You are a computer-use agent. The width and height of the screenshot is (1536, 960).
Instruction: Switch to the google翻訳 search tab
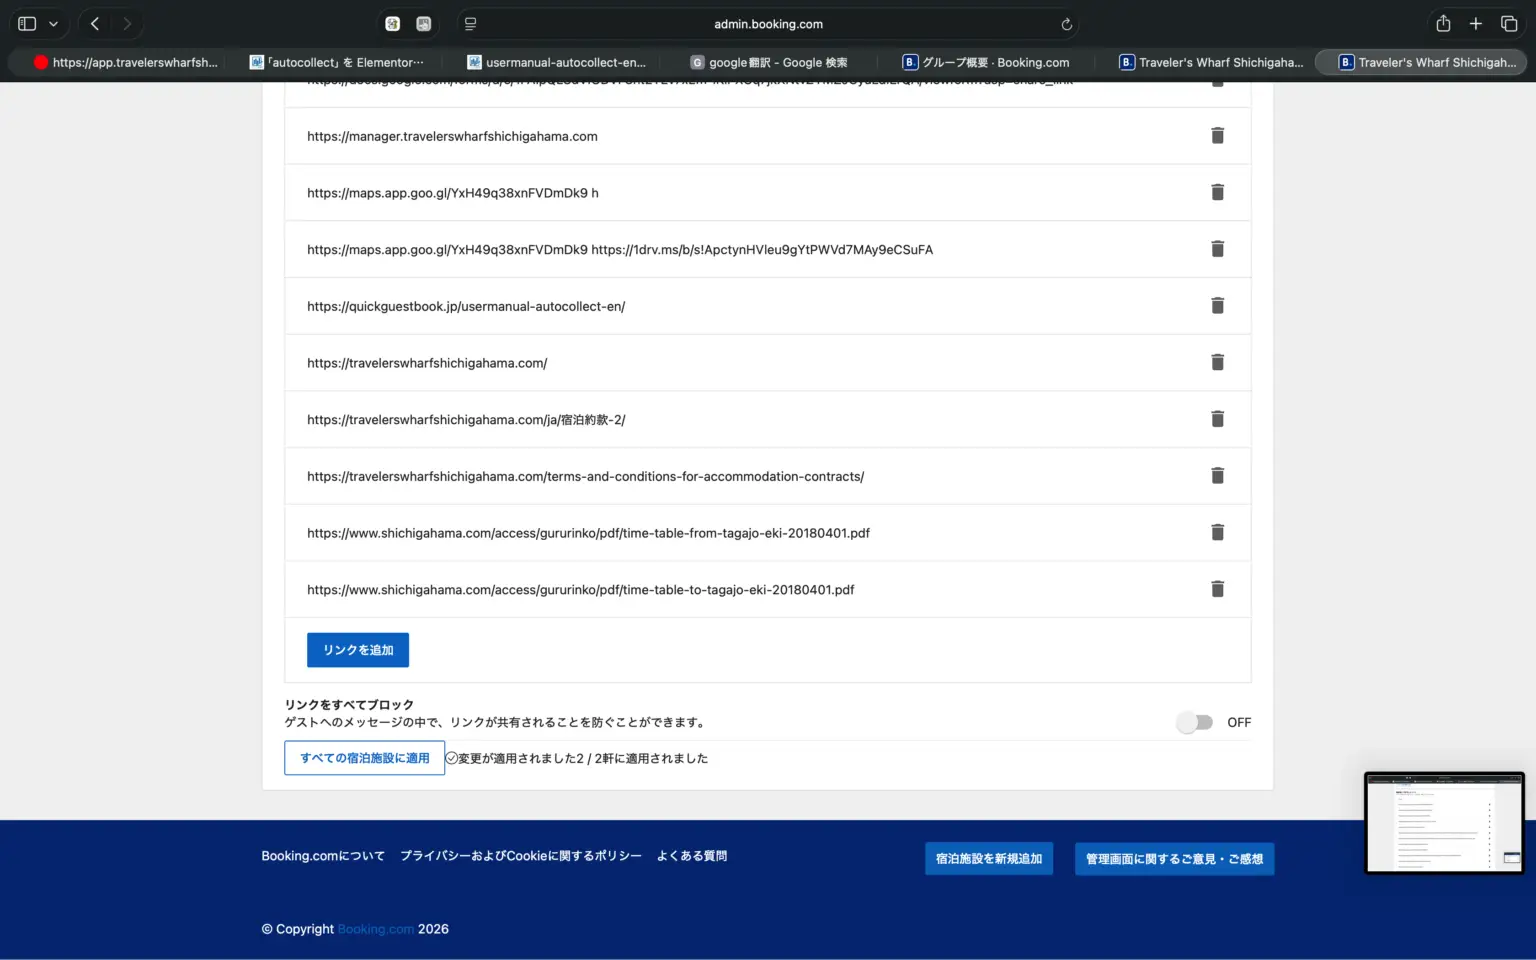(769, 62)
